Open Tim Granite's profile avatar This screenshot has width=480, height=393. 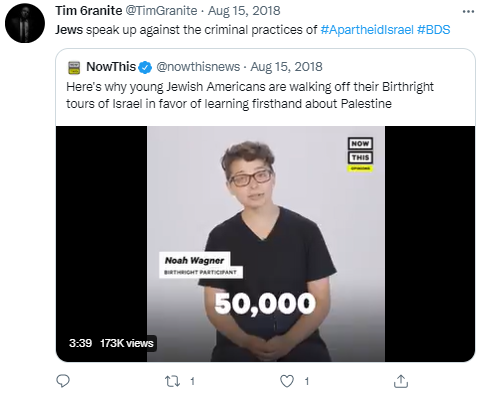click(25, 23)
